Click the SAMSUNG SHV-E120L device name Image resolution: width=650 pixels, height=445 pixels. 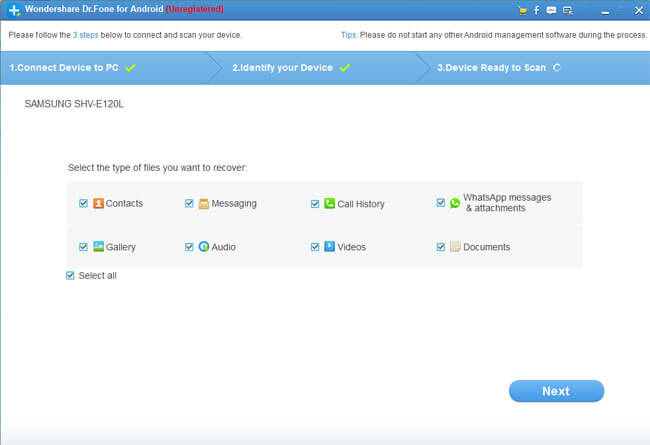point(74,104)
